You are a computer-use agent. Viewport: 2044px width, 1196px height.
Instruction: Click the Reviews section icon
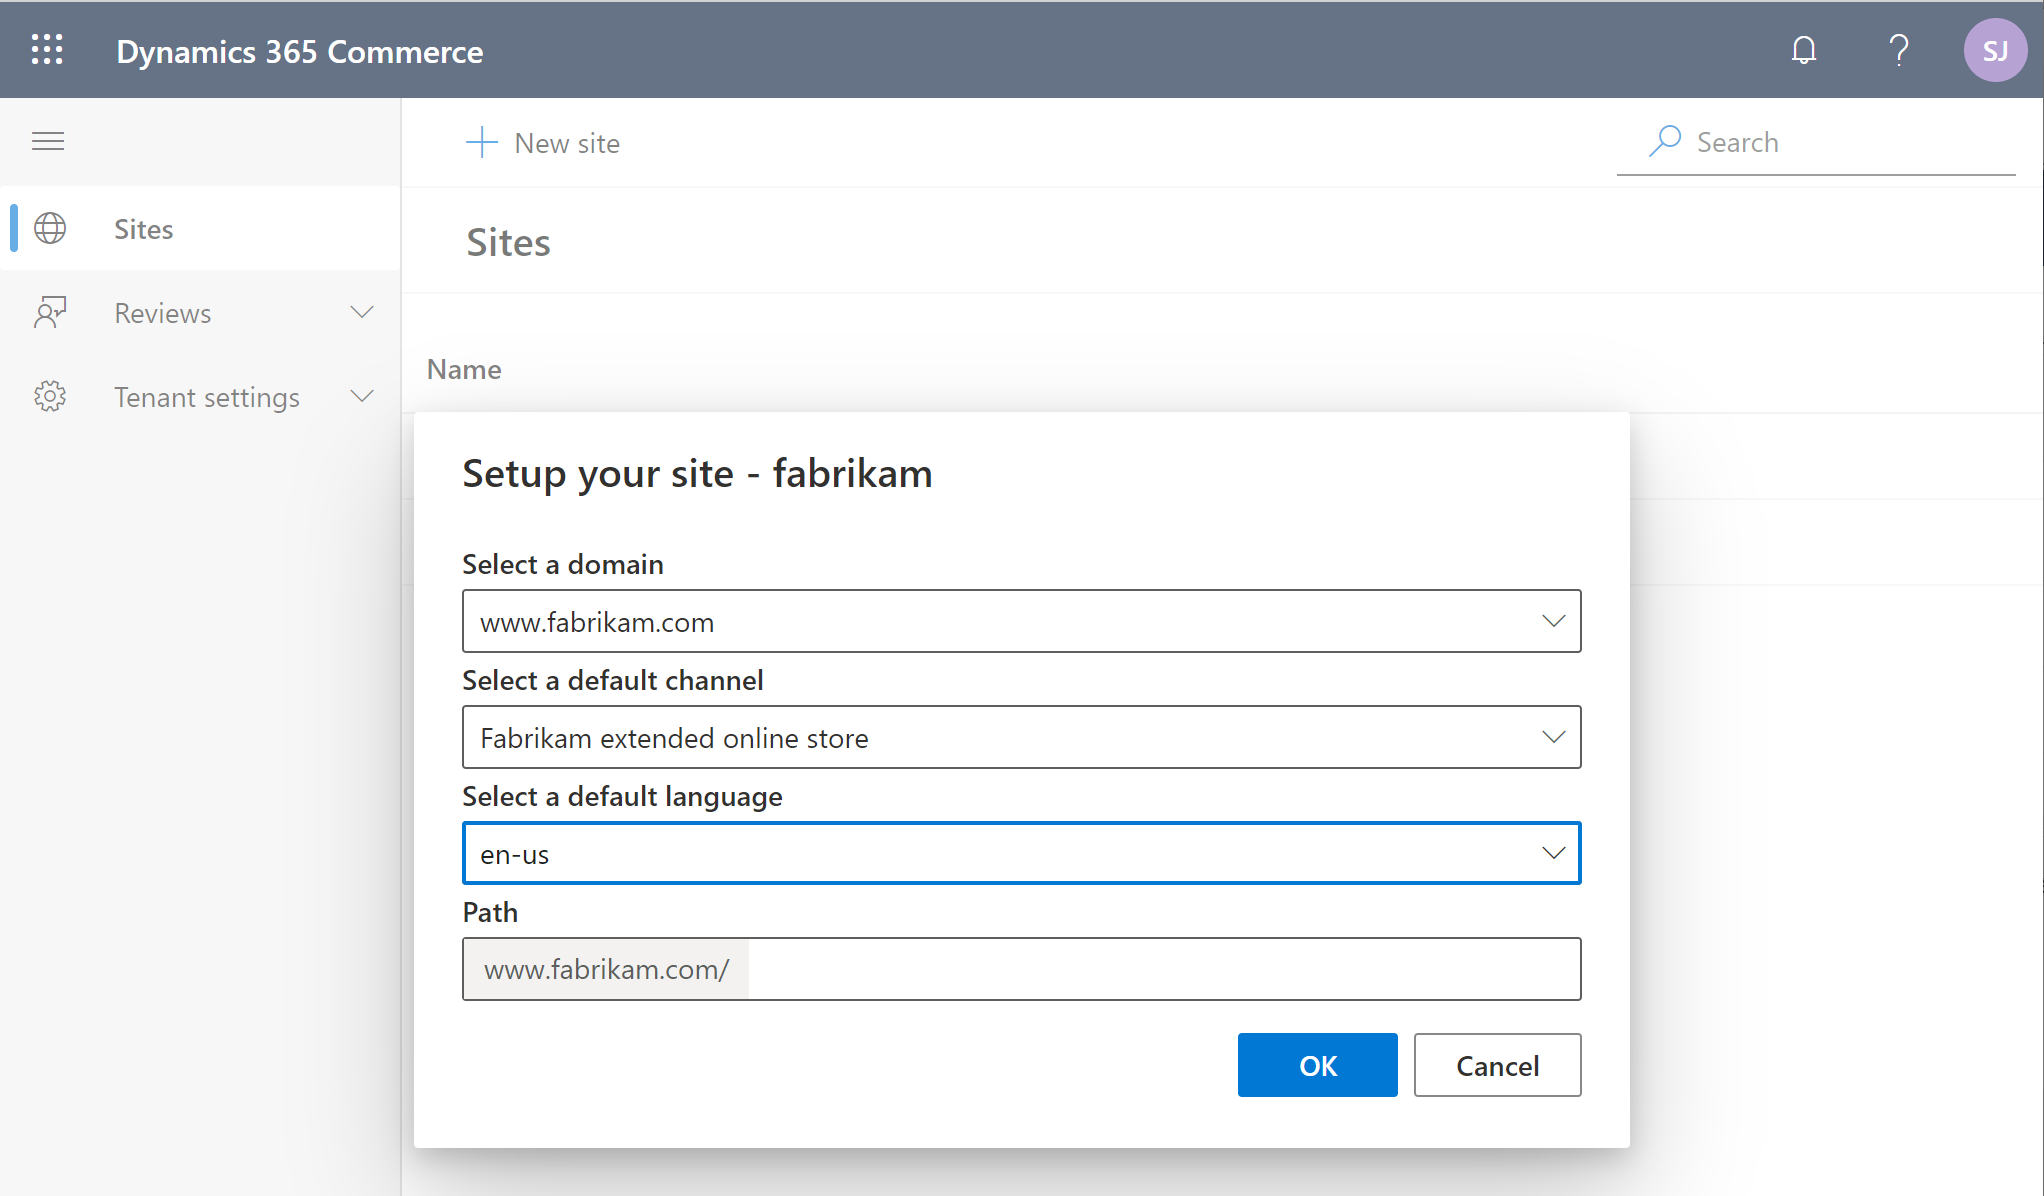(50, 312)
